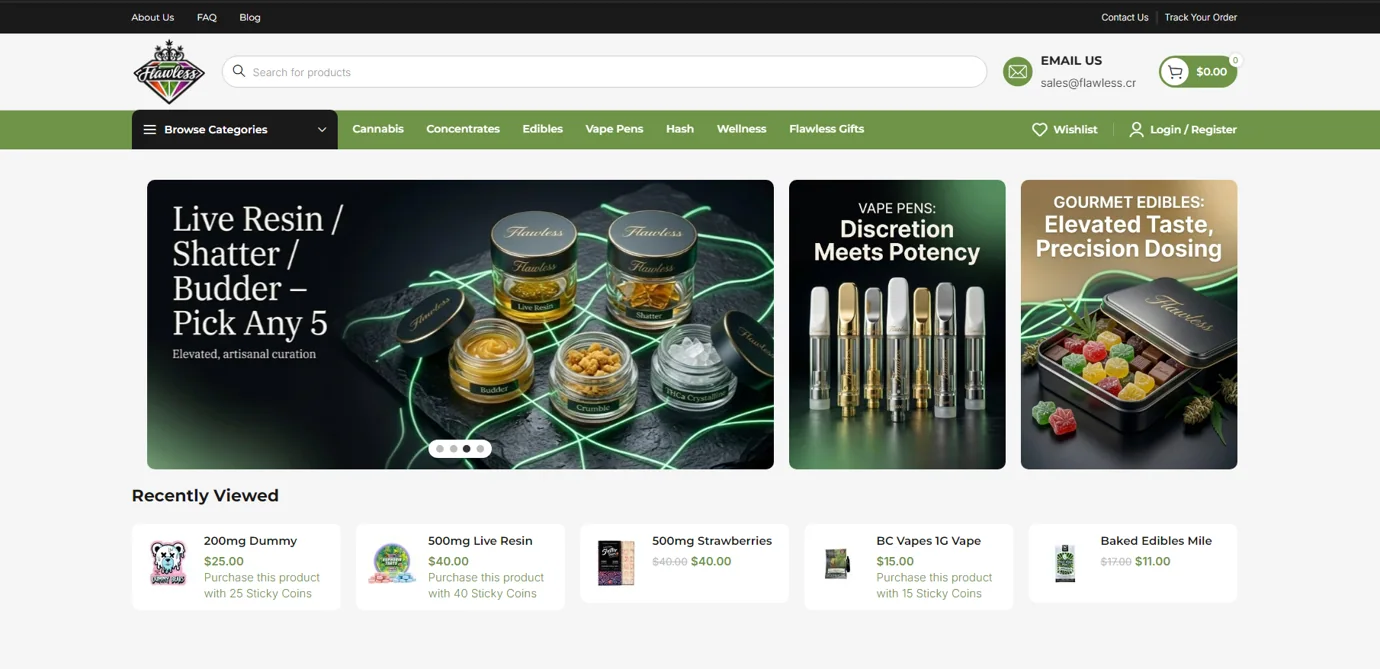Select the fourth carousel slide dot
1380x669 pixels.
(480, 449)
